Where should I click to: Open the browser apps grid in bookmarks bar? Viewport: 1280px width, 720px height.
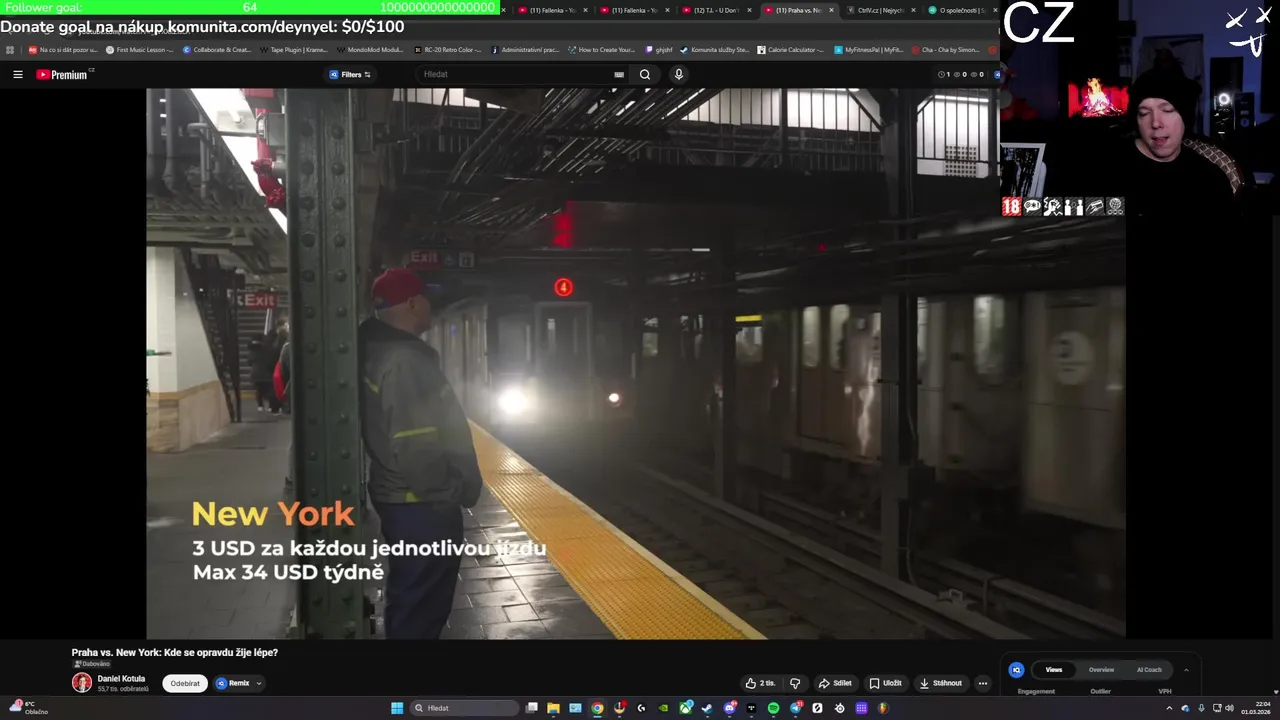pos(10,49)
